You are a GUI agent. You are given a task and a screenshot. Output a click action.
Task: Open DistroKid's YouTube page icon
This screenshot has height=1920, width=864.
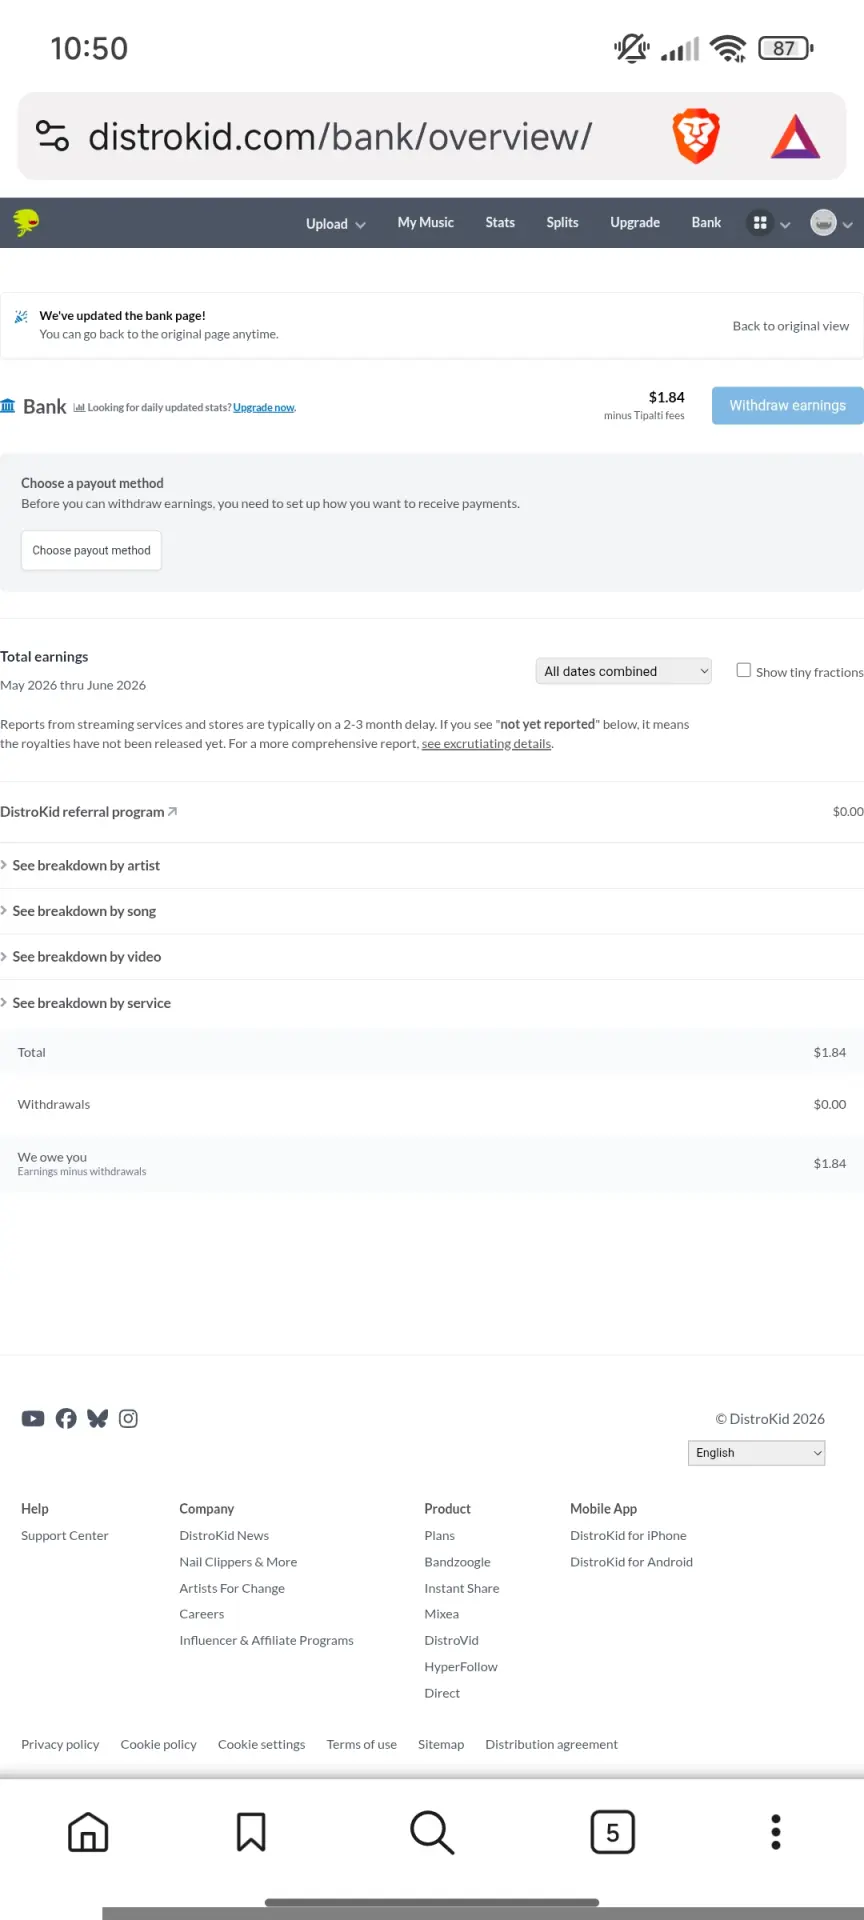[x=33, y=1418]
